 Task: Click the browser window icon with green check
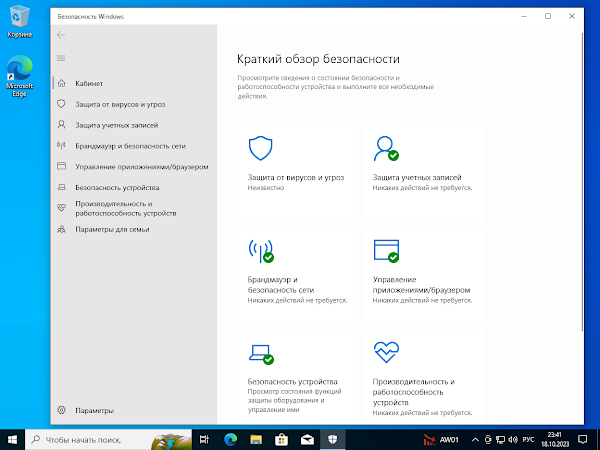point(386,251)
